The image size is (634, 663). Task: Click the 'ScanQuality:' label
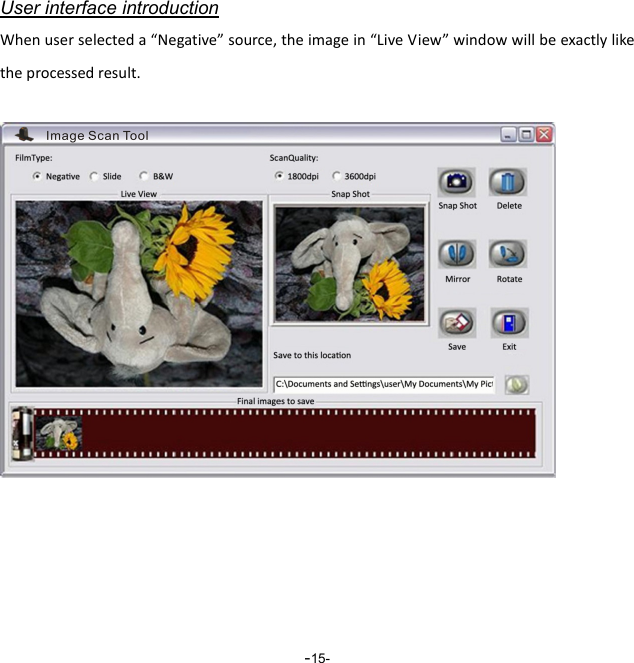pyautogui.click(x=294, y=158)
